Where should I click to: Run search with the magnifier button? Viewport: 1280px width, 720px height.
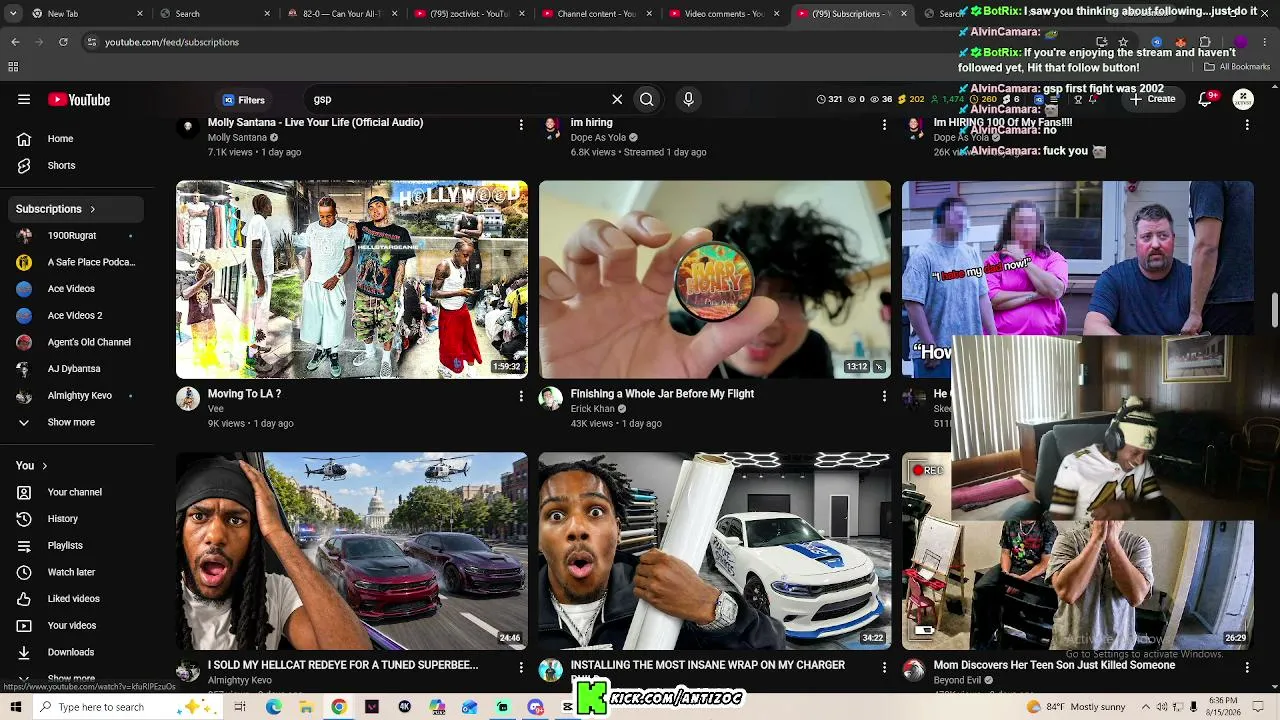tap(647, 99)
